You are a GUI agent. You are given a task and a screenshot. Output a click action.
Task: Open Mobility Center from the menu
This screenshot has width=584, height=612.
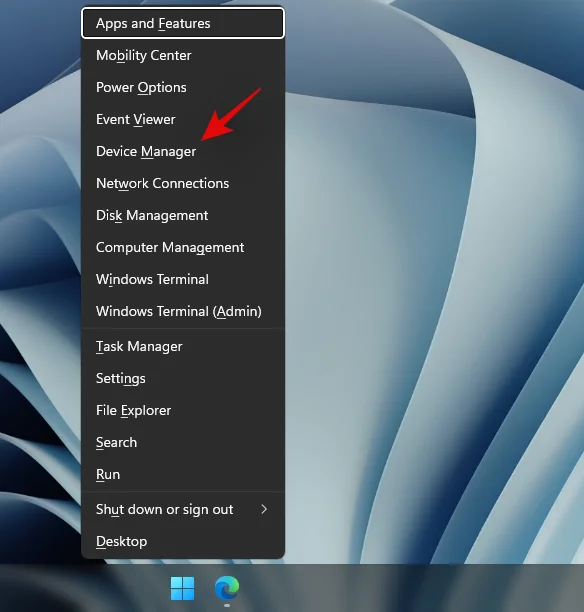click(x=183, y=55)
